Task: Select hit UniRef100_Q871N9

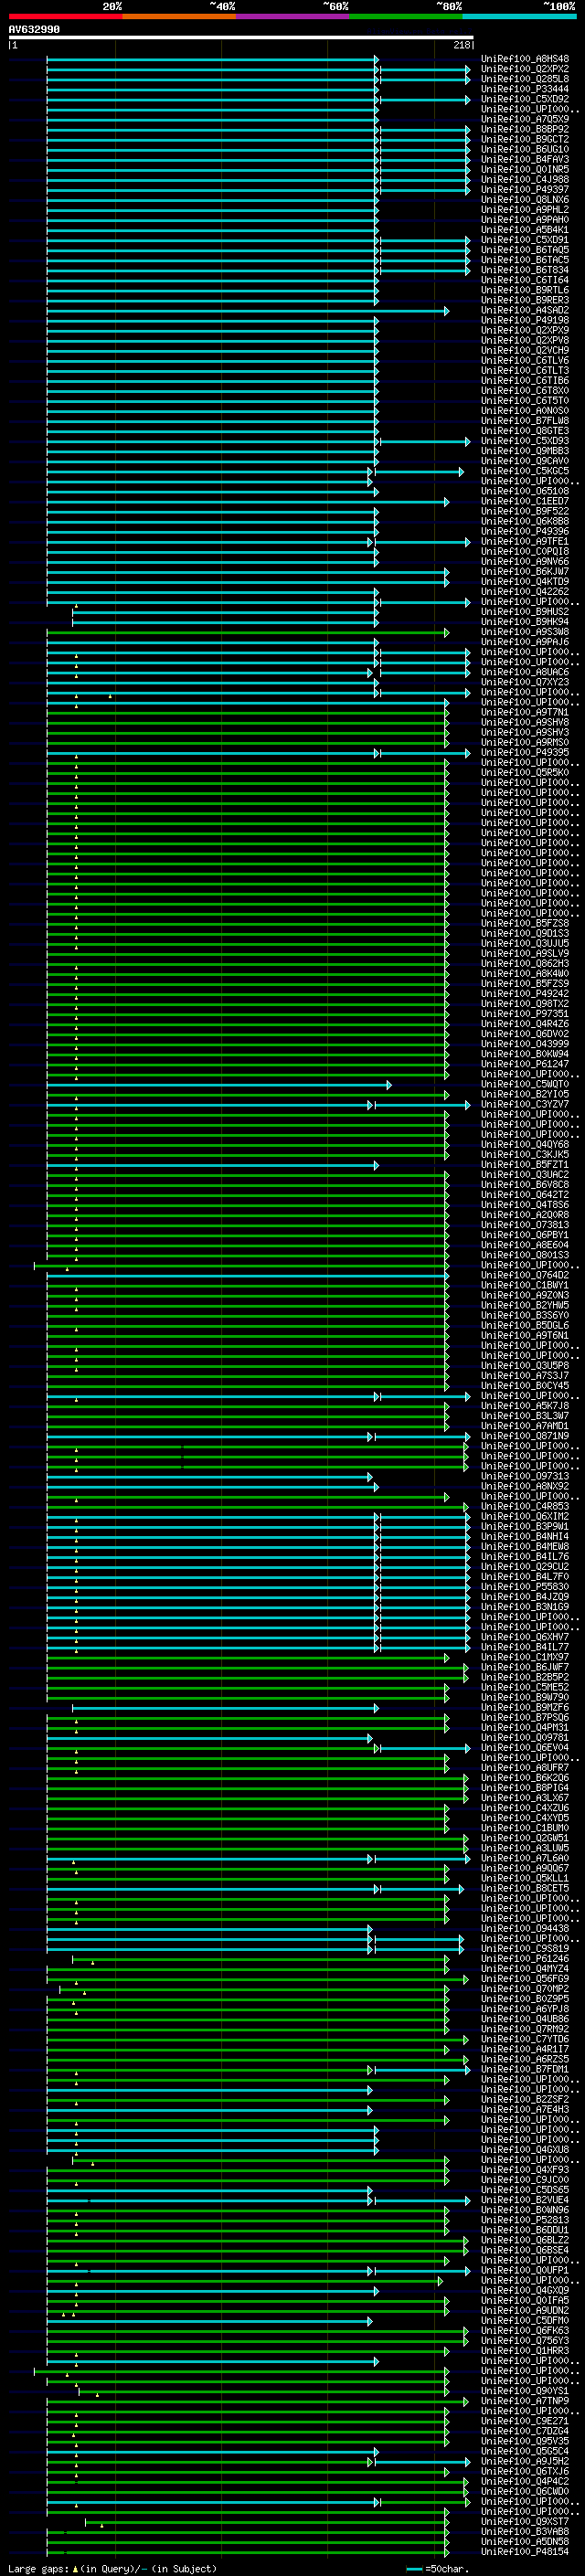Action: point(525,1435)
